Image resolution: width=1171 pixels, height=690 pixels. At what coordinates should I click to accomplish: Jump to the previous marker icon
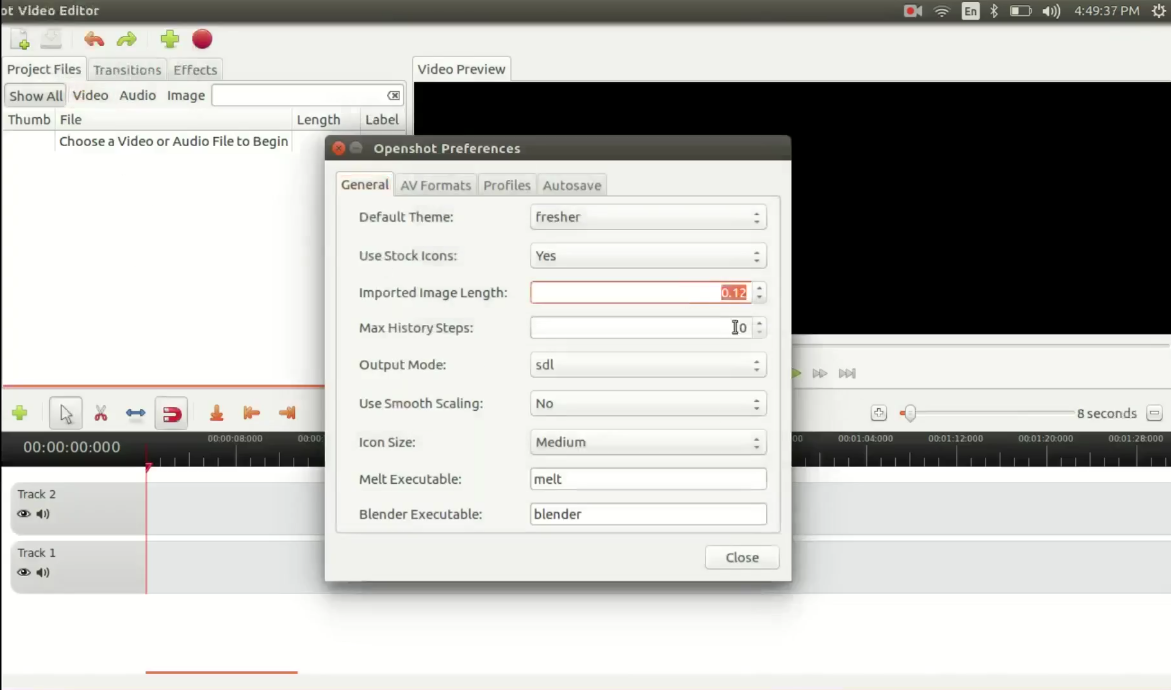[x=252, y=413]
